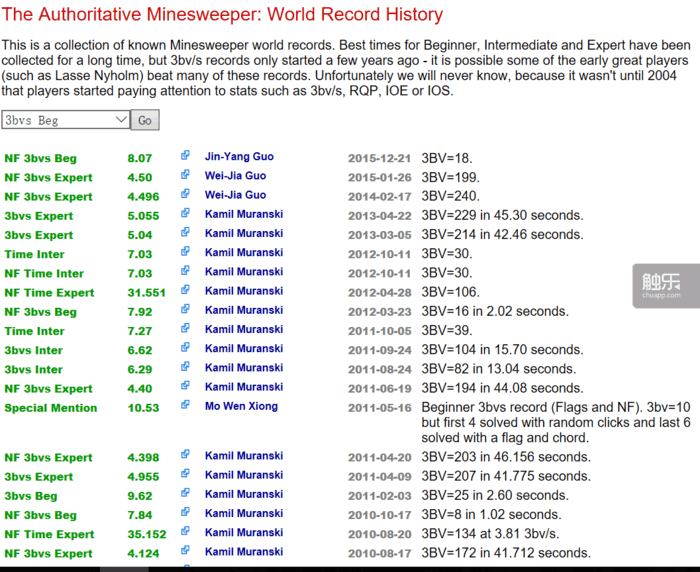Click the link icon beside score 9.62
Viewport: 700px width, 572px height.
tap(185, 494)
